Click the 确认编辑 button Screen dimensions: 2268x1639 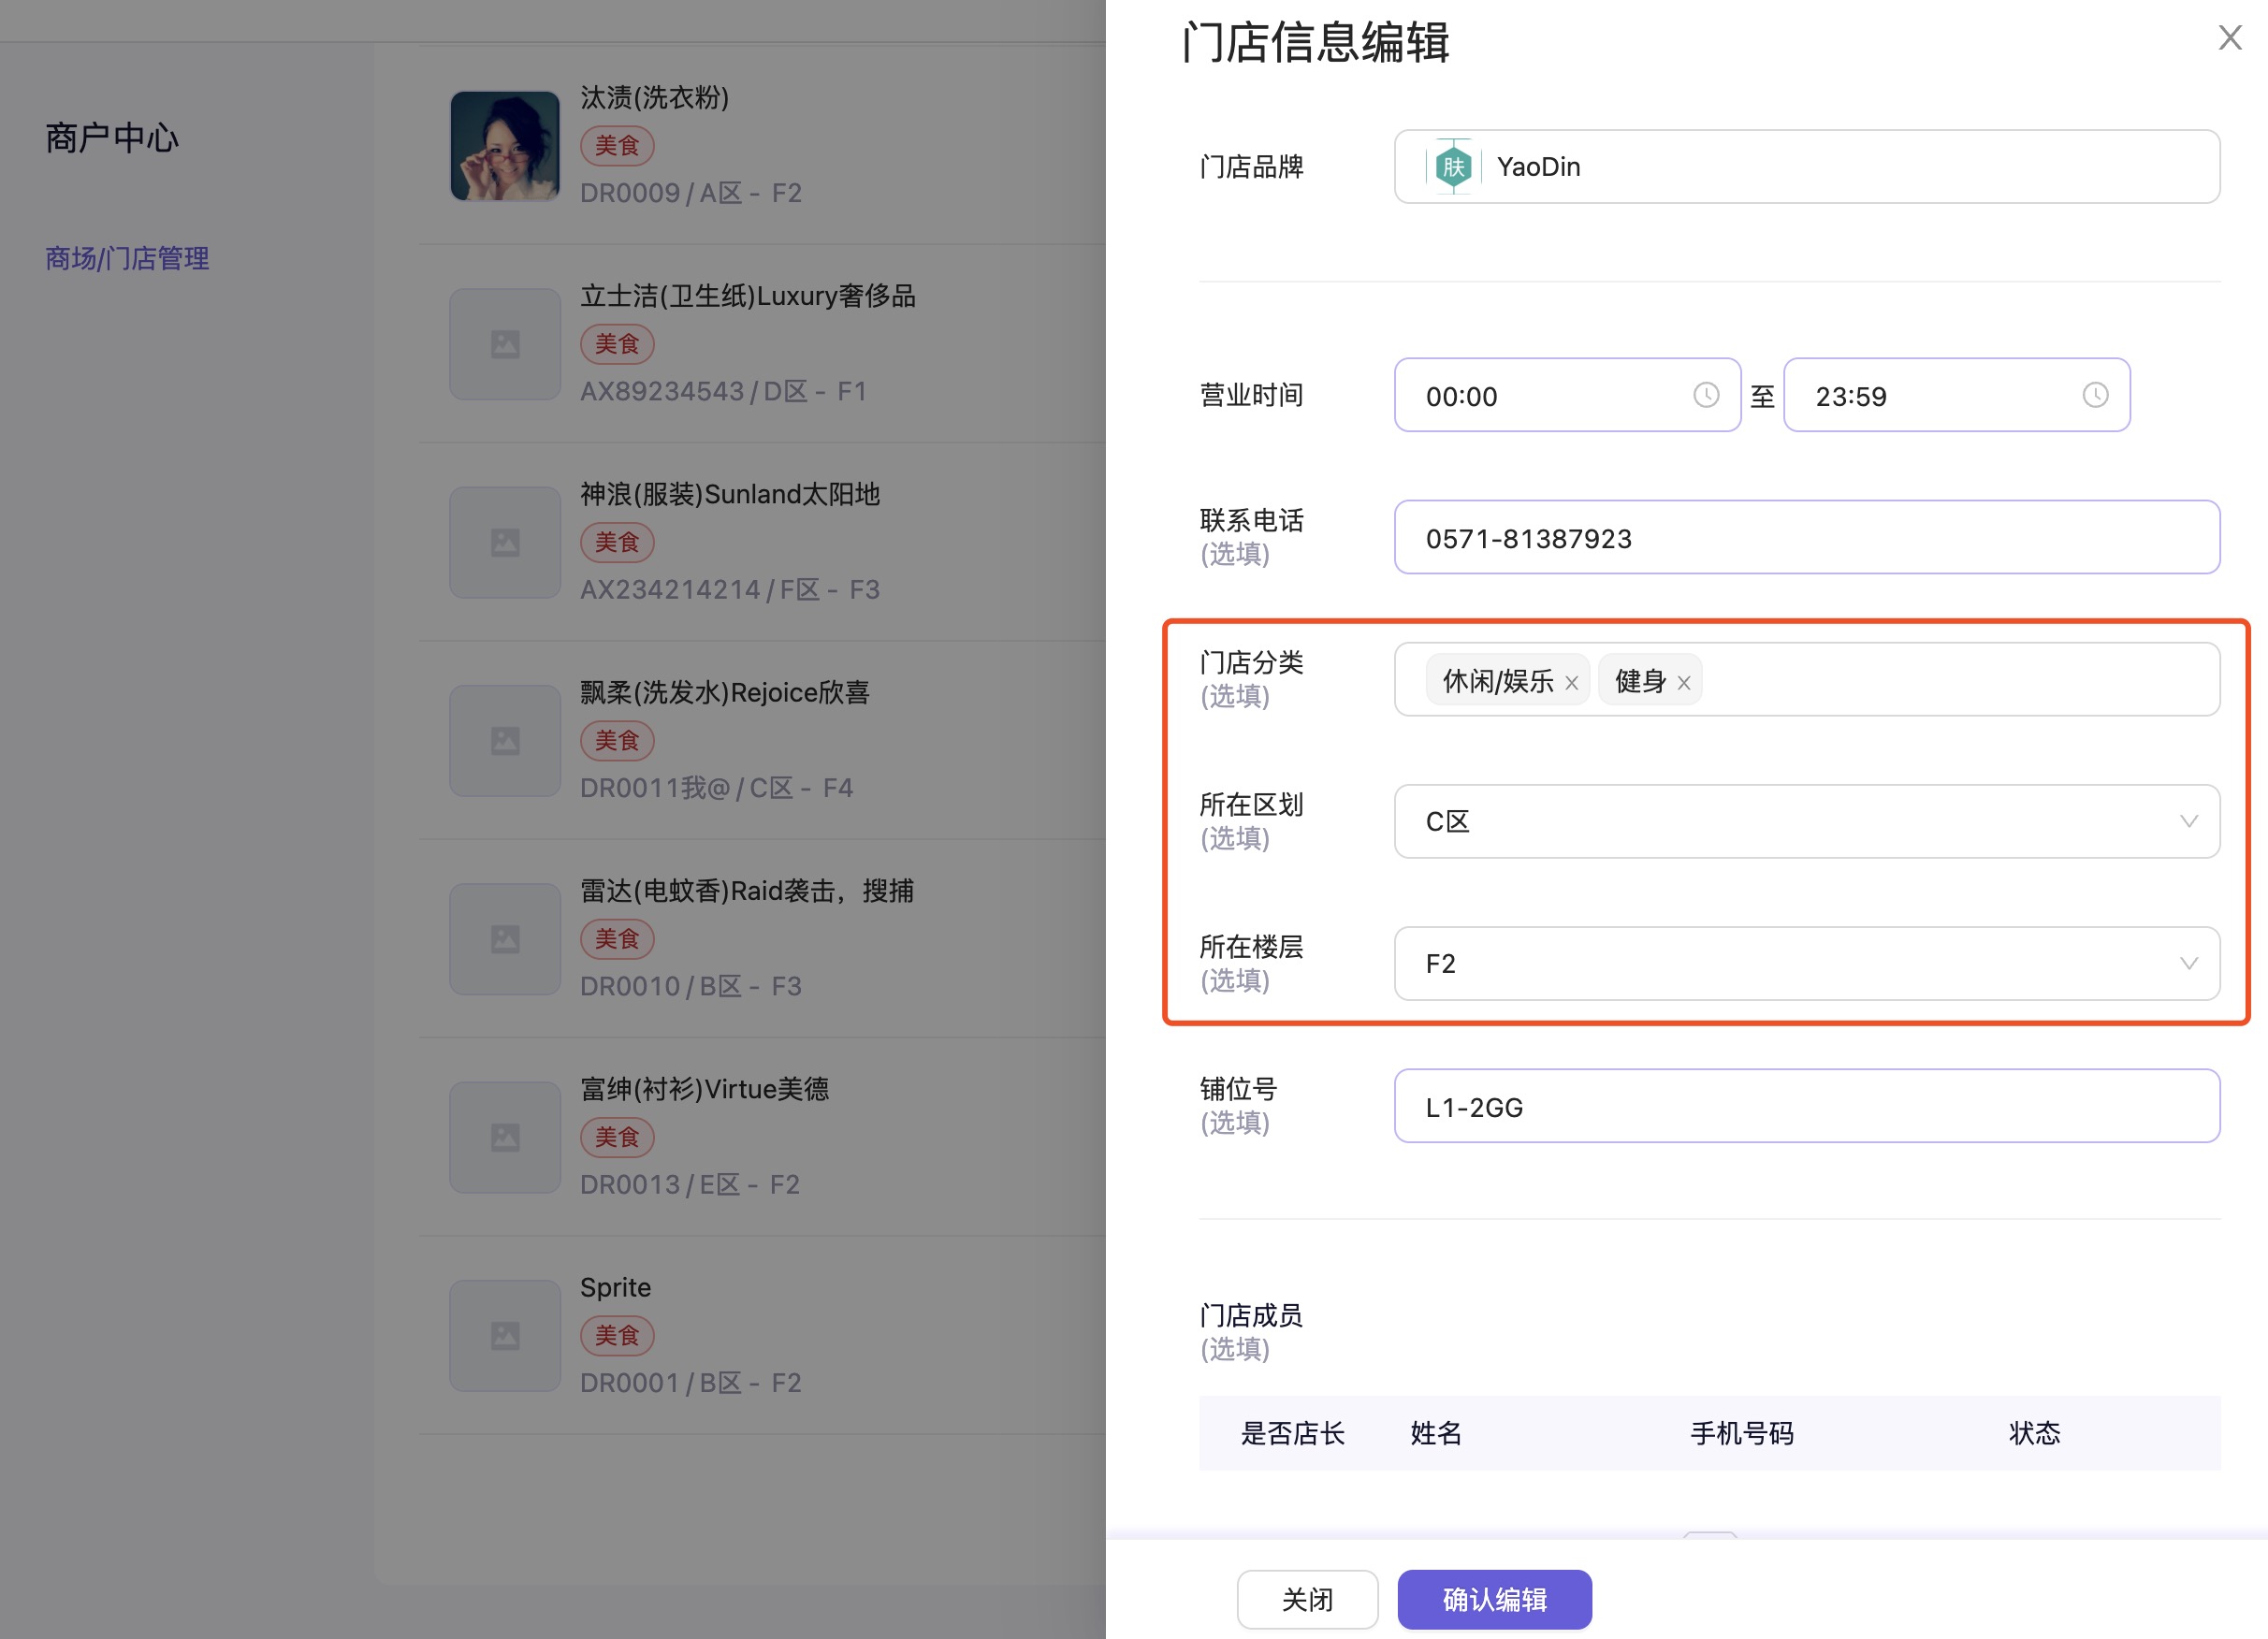1494,1599
